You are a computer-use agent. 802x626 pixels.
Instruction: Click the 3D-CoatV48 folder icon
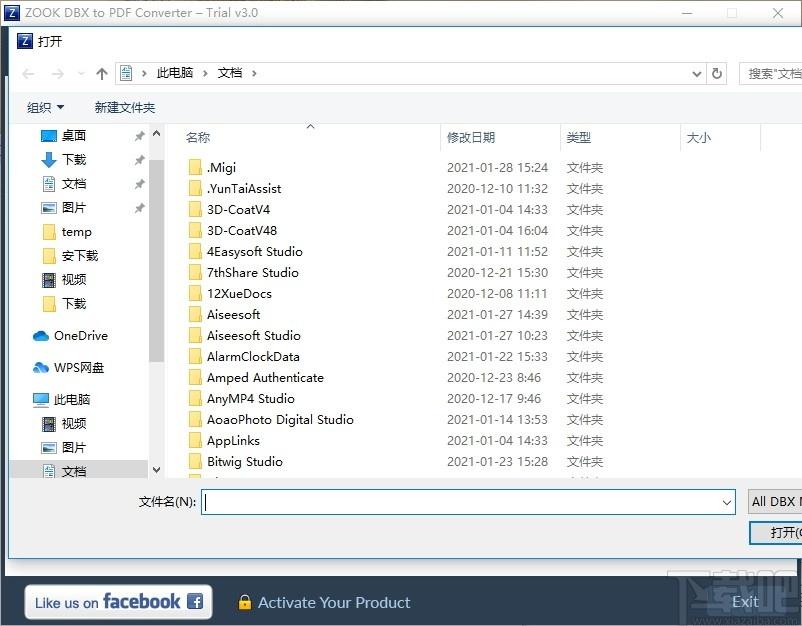click(x=195, y=230)
